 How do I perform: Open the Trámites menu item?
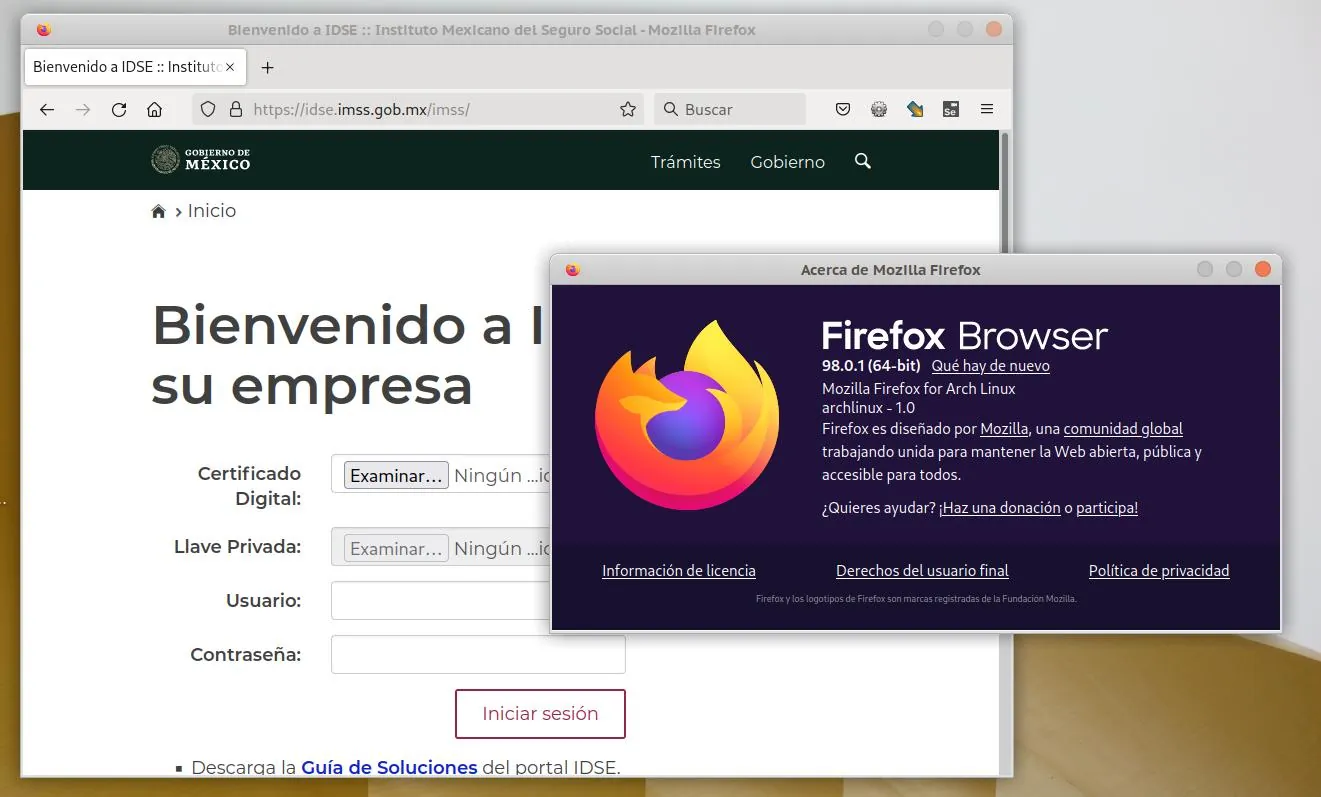pos(685,161)
